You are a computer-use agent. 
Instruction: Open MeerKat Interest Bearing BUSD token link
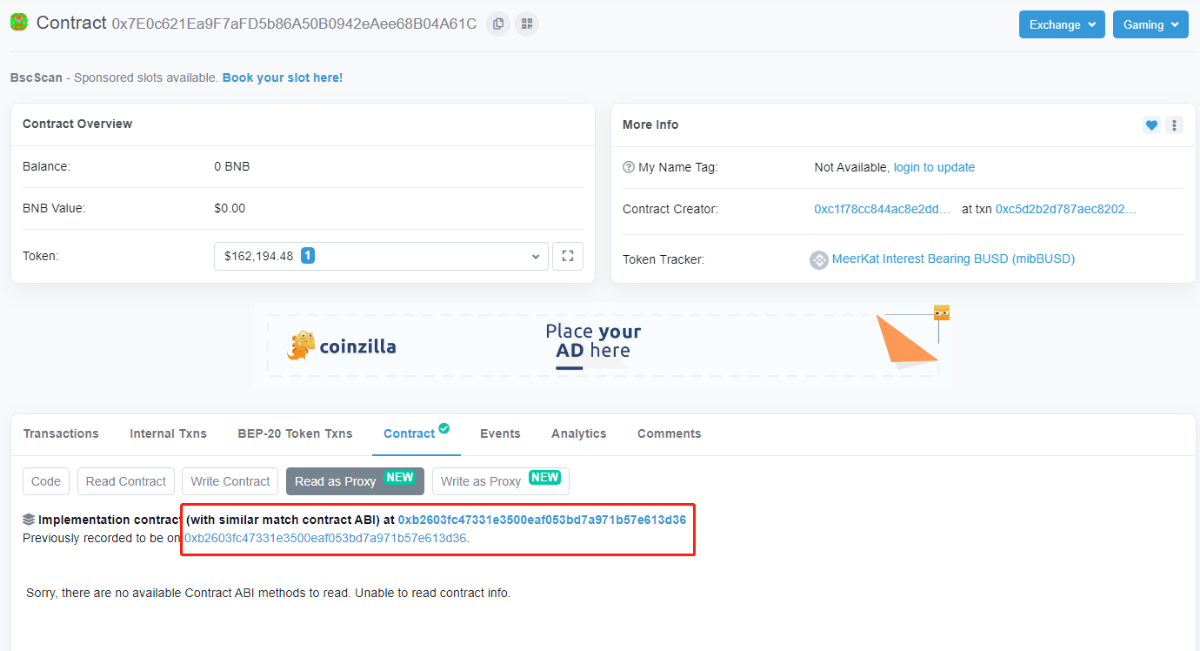click(x=953, y=260)
